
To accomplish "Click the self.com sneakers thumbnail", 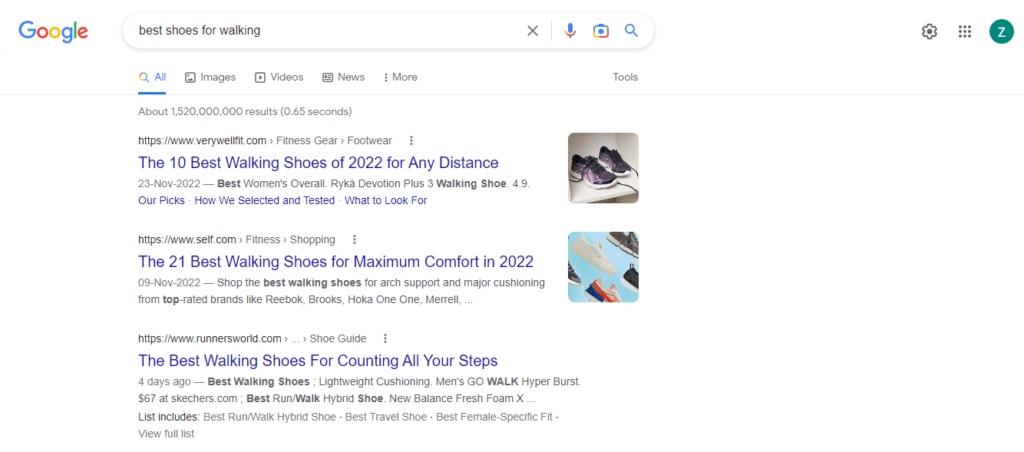I will point(603,267).
